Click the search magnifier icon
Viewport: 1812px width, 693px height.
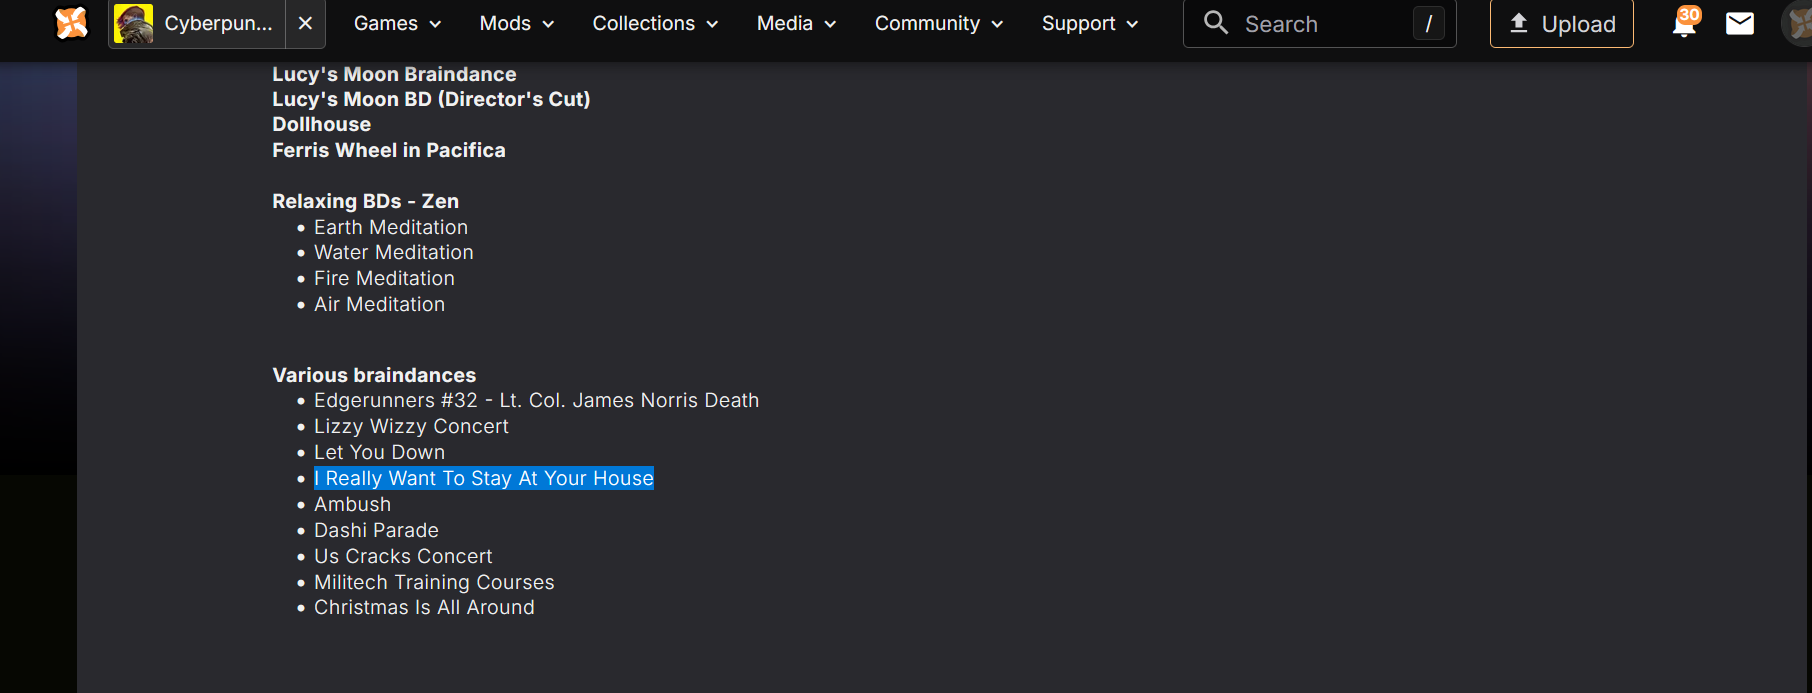pos(1215,23)
